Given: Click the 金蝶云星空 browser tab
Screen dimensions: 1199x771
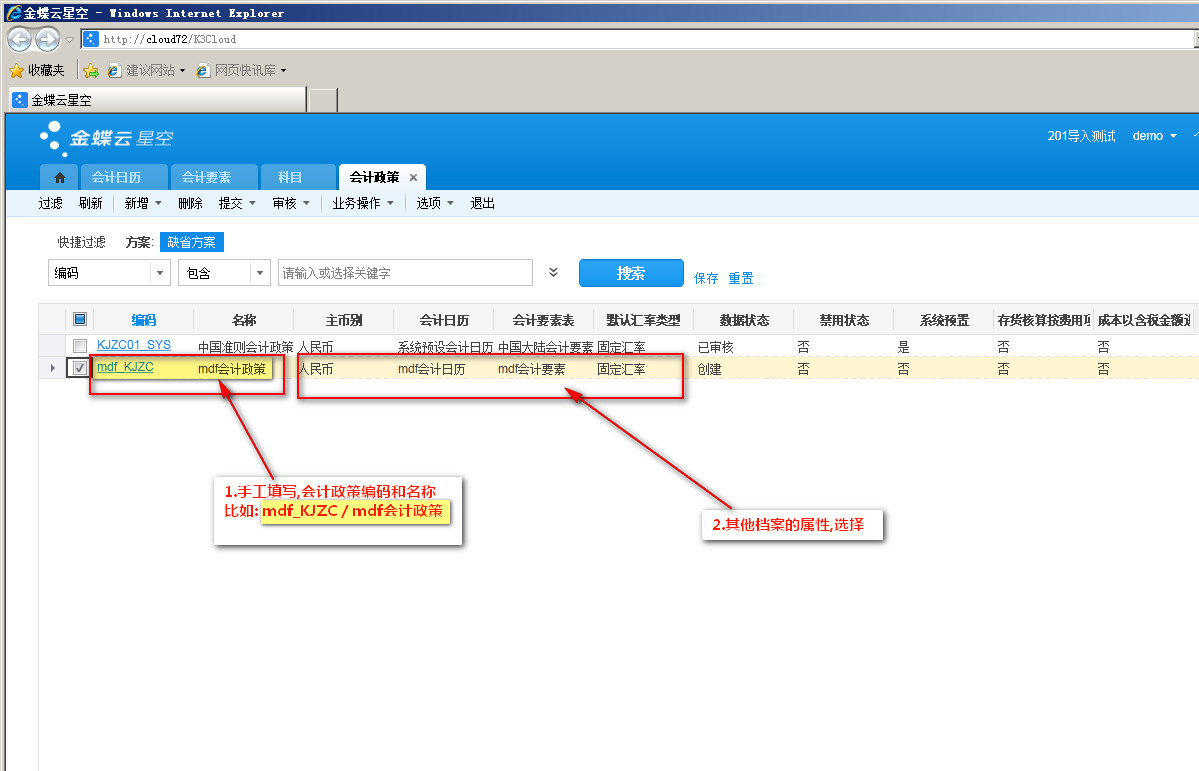Looking at the screenshot, I should [157, 100].
